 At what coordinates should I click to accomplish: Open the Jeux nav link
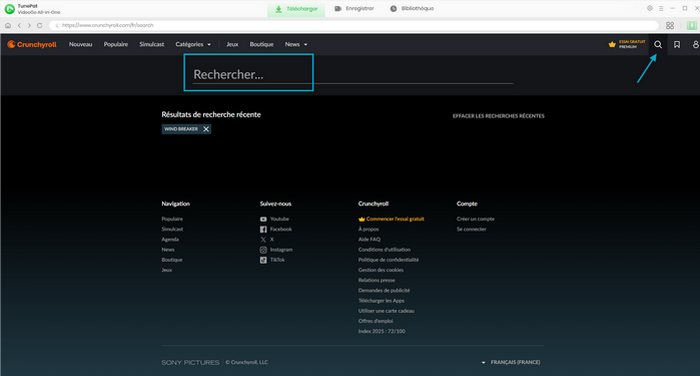(x=232, y=44)
